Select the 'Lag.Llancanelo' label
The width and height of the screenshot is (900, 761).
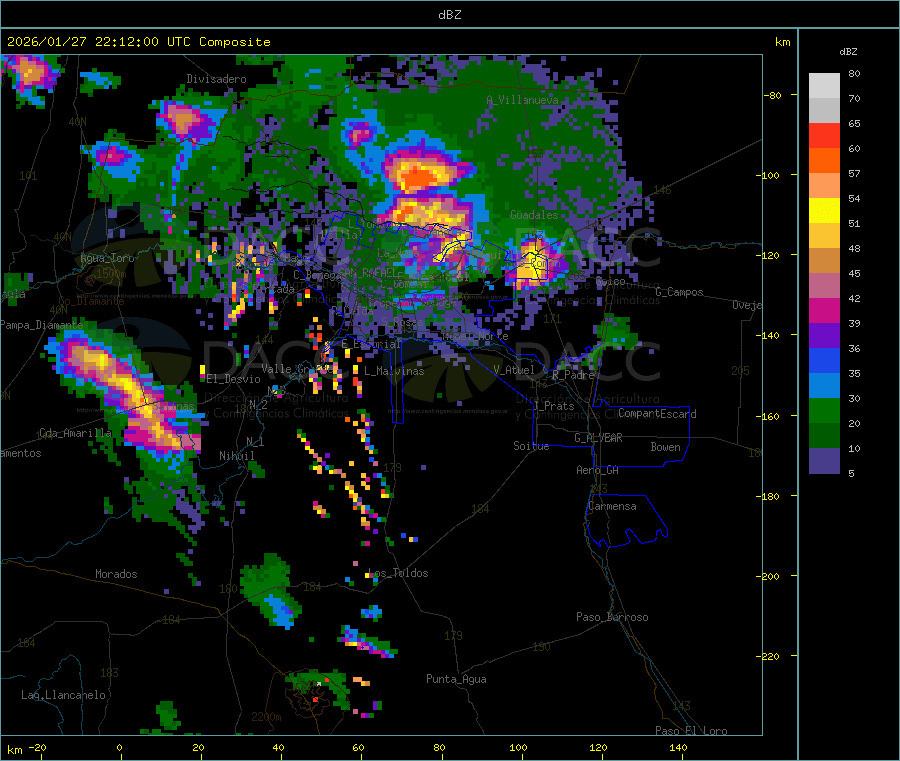point(64,695)
